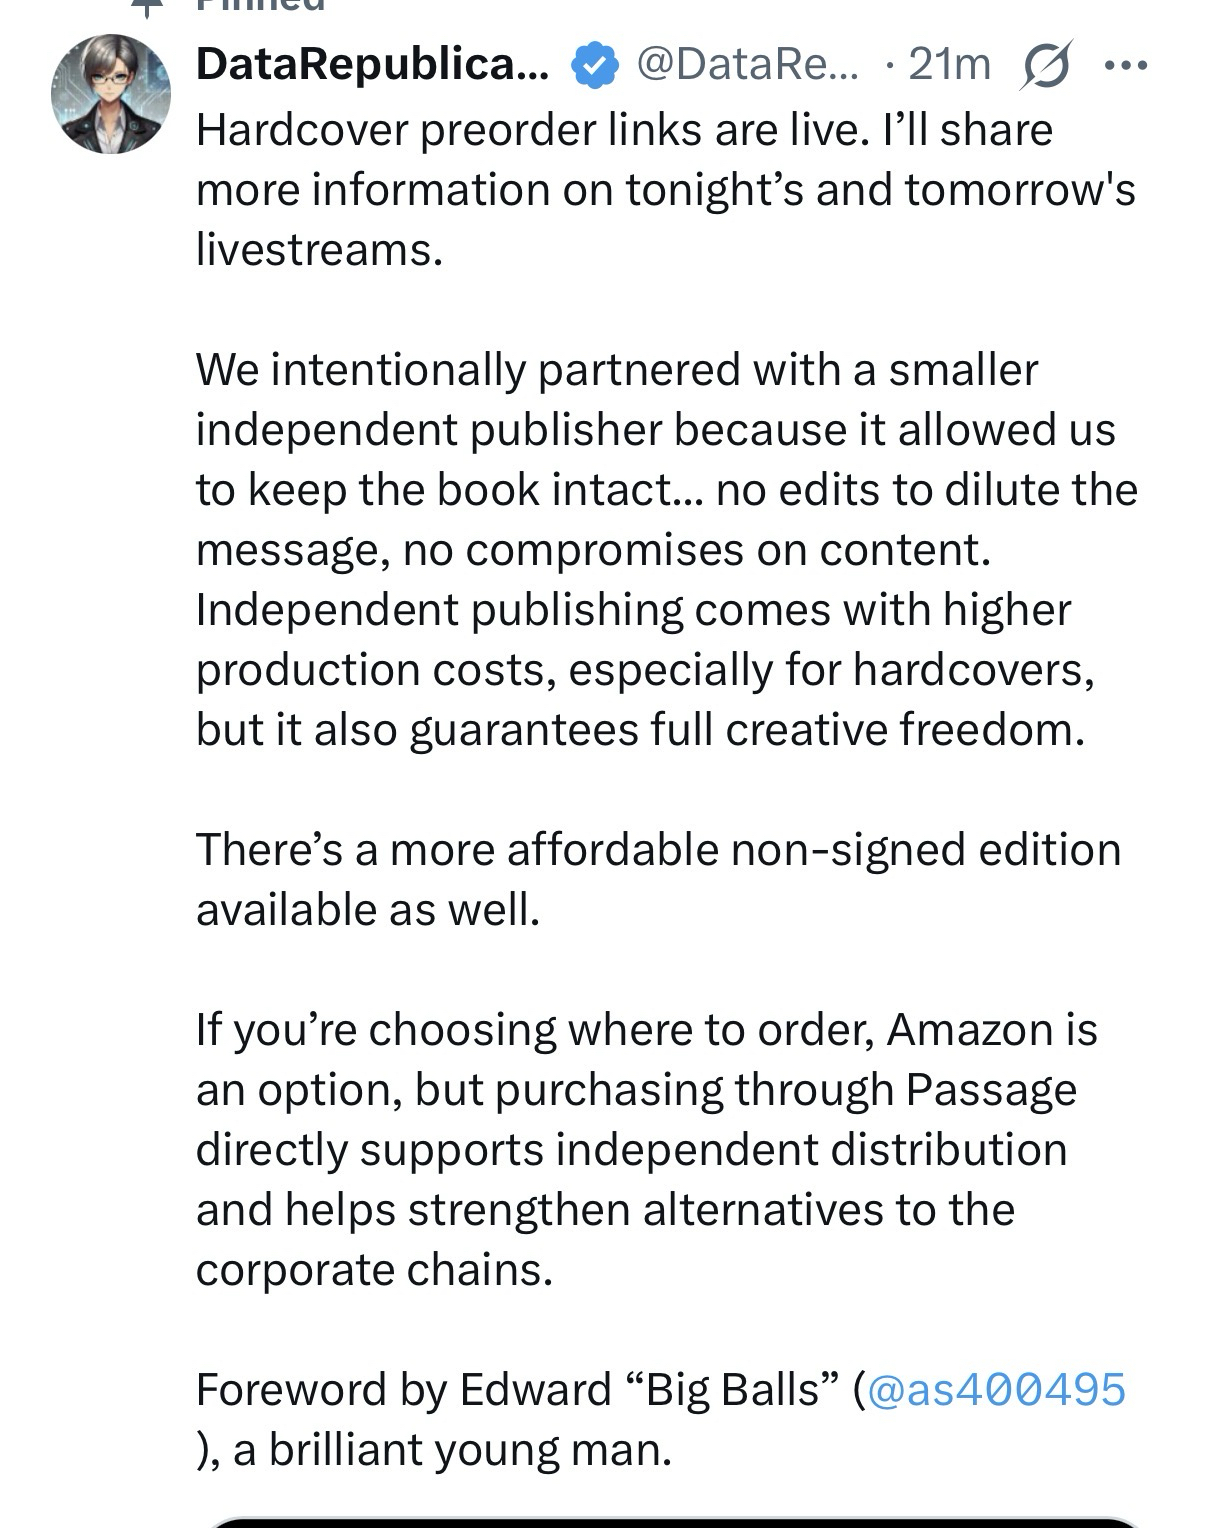Image resolution: width=1206 pixels, height=1528 pixels.
Task: Open the @DataRe... handle link
Action: 747,65
